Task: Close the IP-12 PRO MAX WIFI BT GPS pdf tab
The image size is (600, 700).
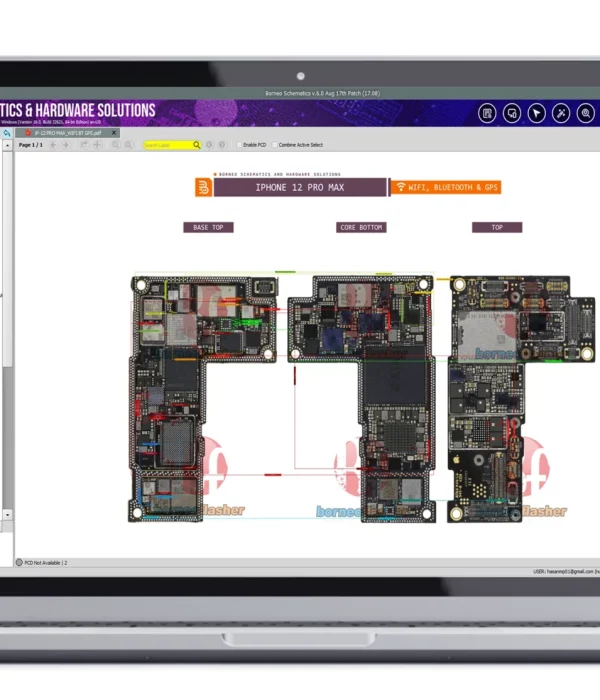Action: click(x=114, y=133)
